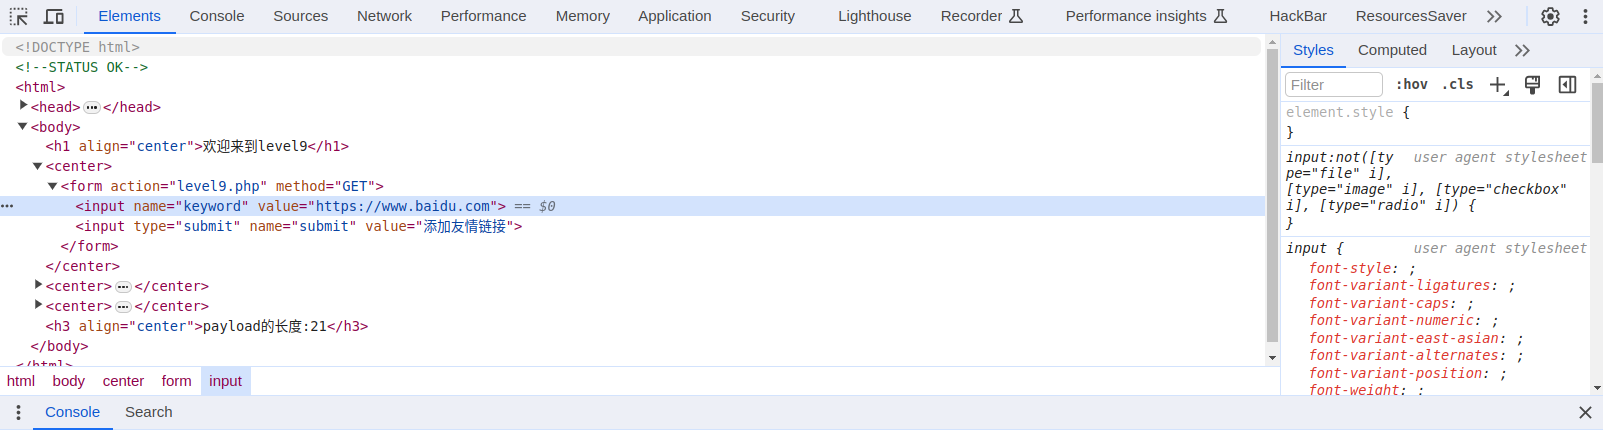Show more main panel tabs chevron
This screenshot has width=1603, height=433.
[x=1494, y=16]
